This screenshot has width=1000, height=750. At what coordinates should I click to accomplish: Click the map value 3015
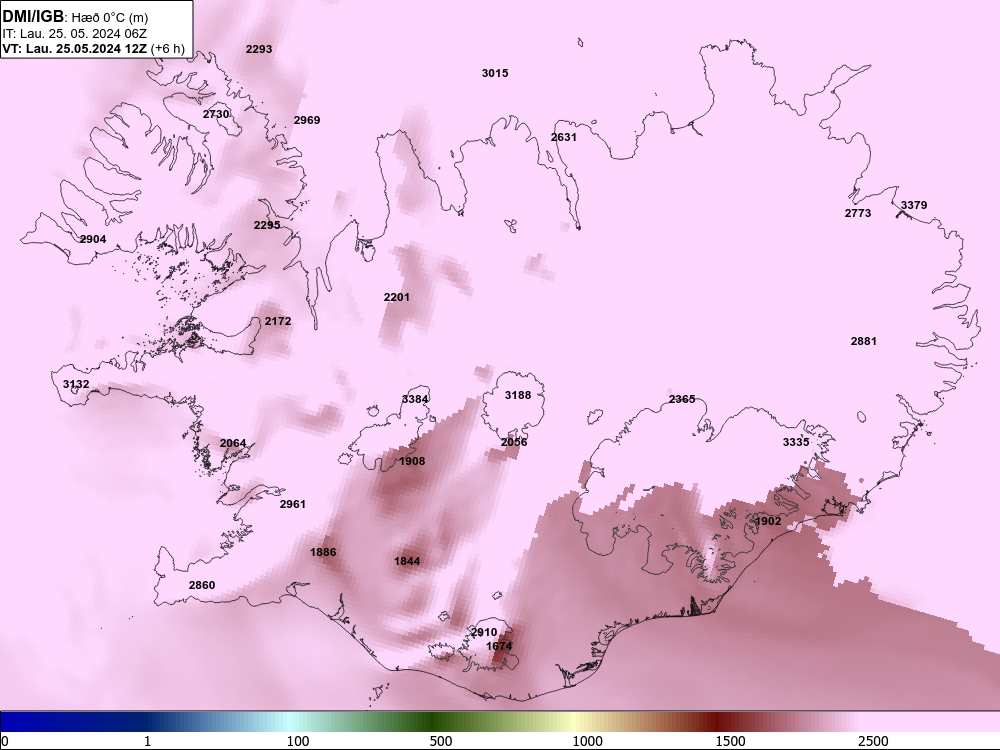point(495,73)
